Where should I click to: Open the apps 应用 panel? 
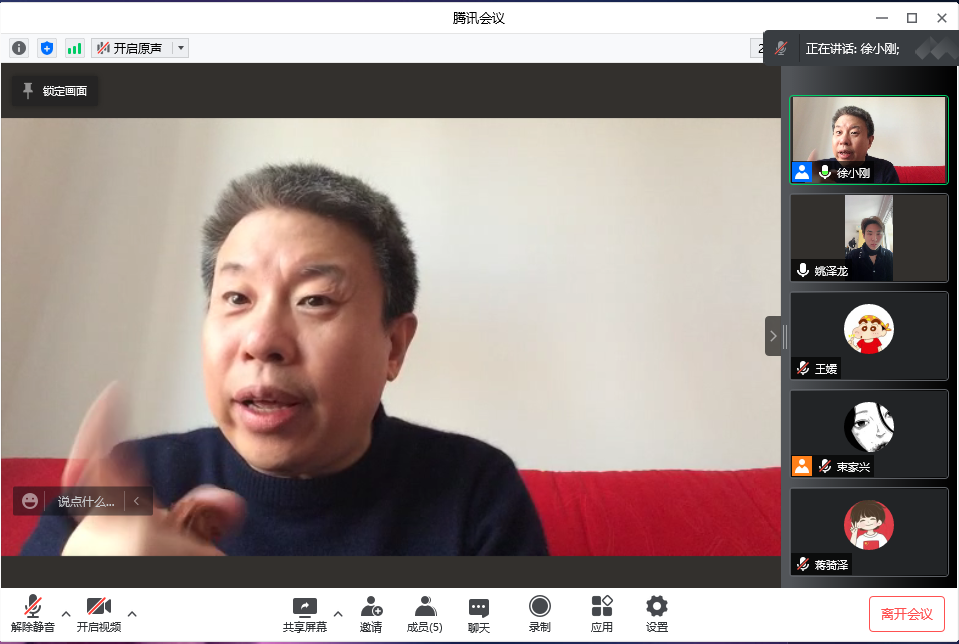(x=602, y=612)
